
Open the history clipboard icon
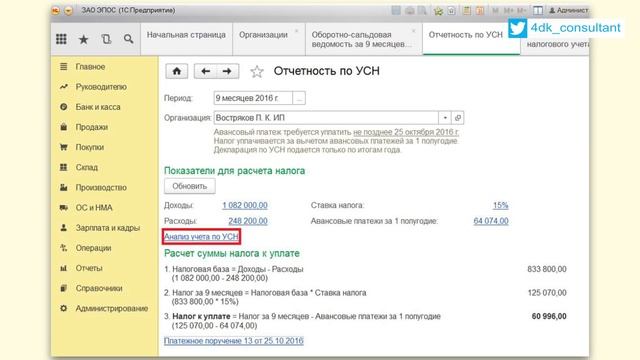(x=106, y=39)
